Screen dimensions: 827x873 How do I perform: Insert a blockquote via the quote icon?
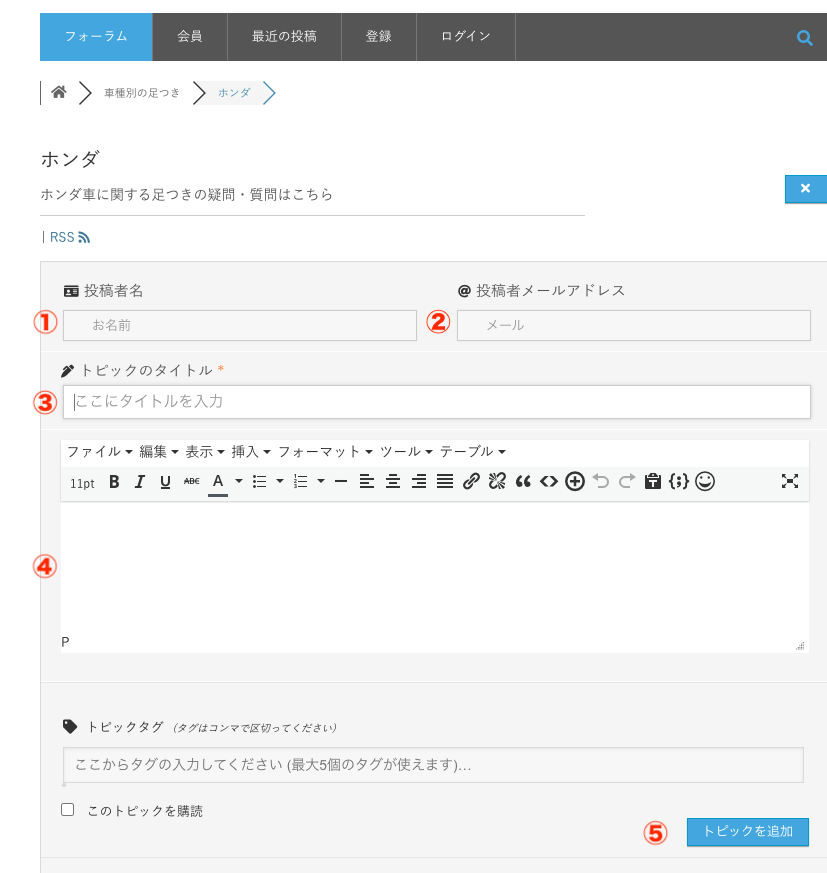coord(523,482)
